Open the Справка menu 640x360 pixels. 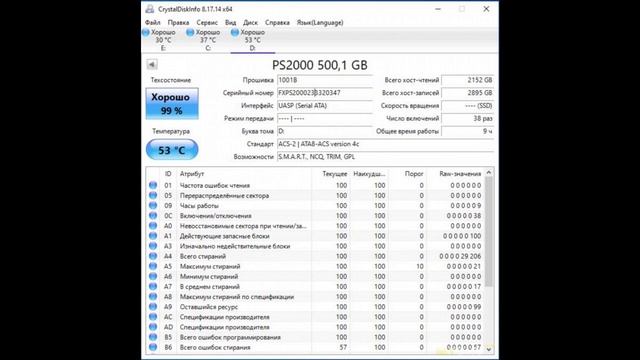tap(277, 22)
